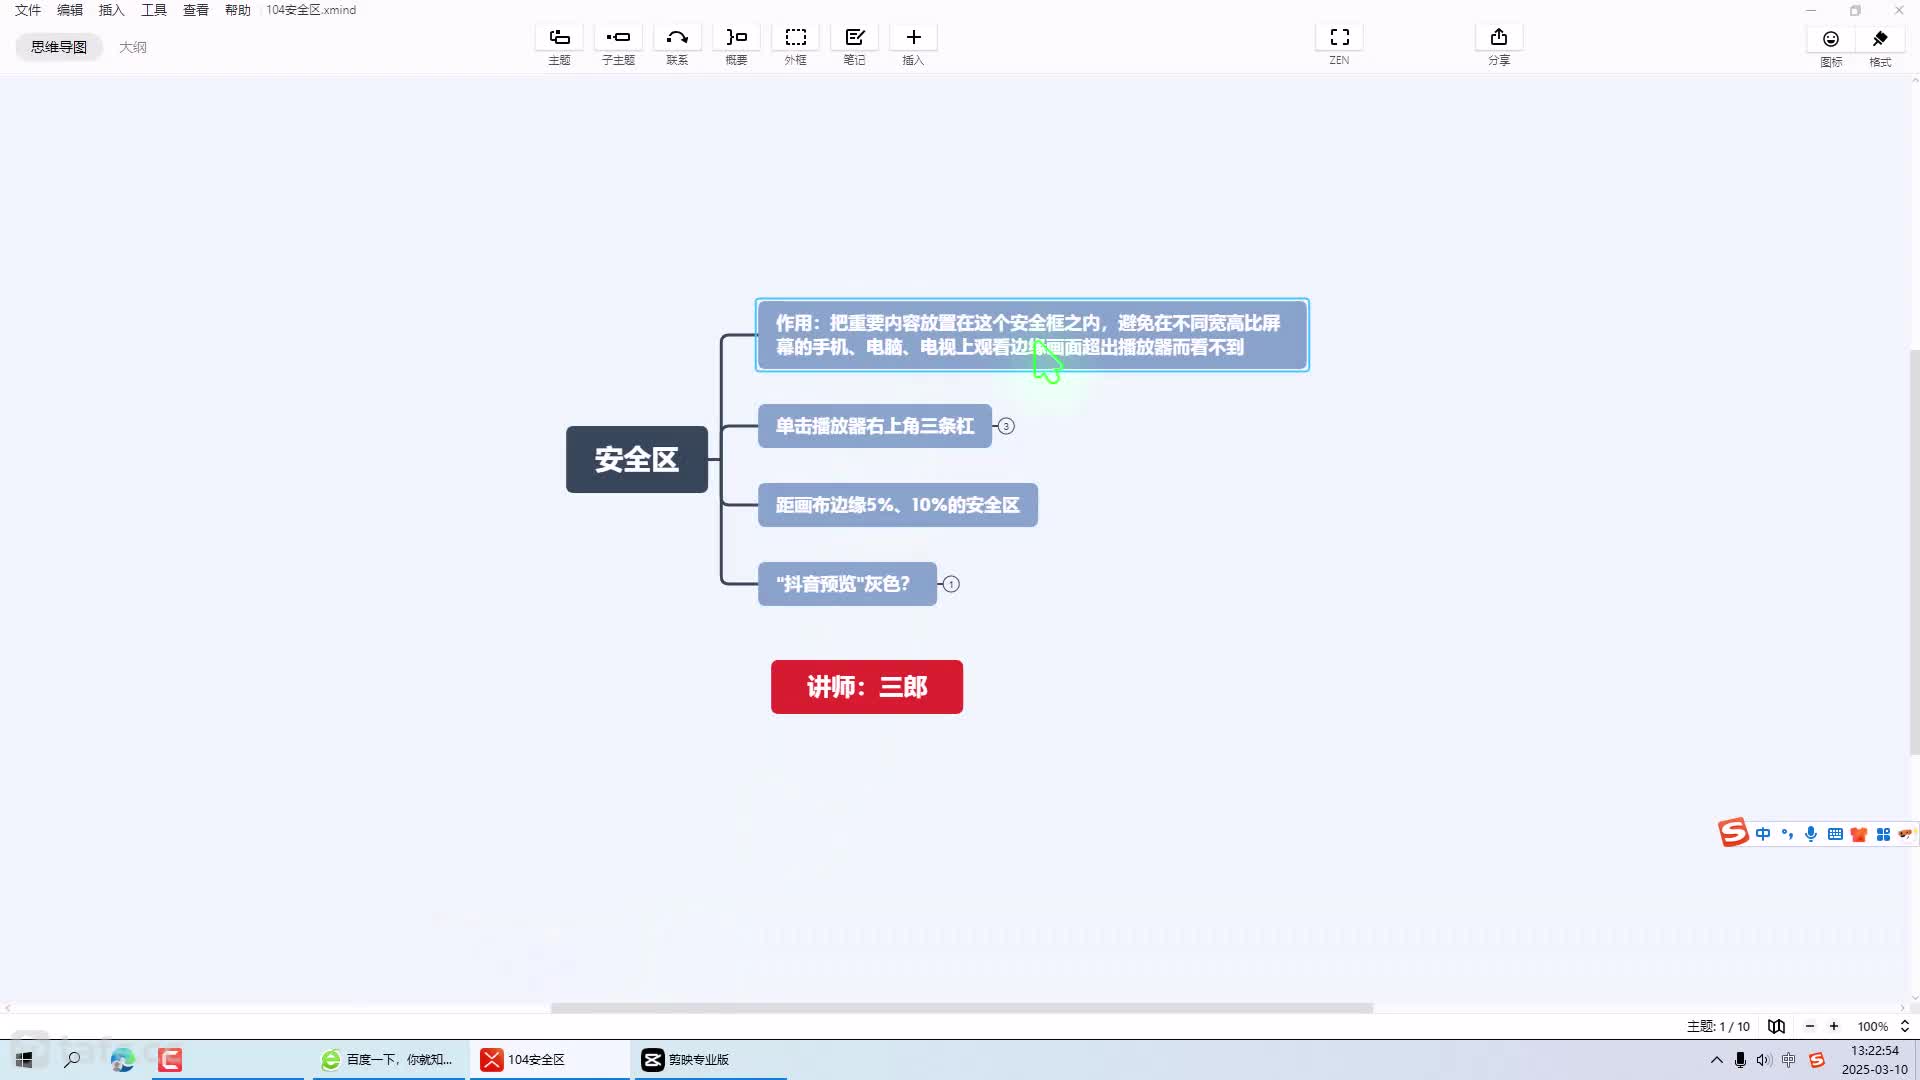Screen dimensions: 1920x1080
Task: Click the horizontal scrollbar at canvas bottom
Action: 961,1008
